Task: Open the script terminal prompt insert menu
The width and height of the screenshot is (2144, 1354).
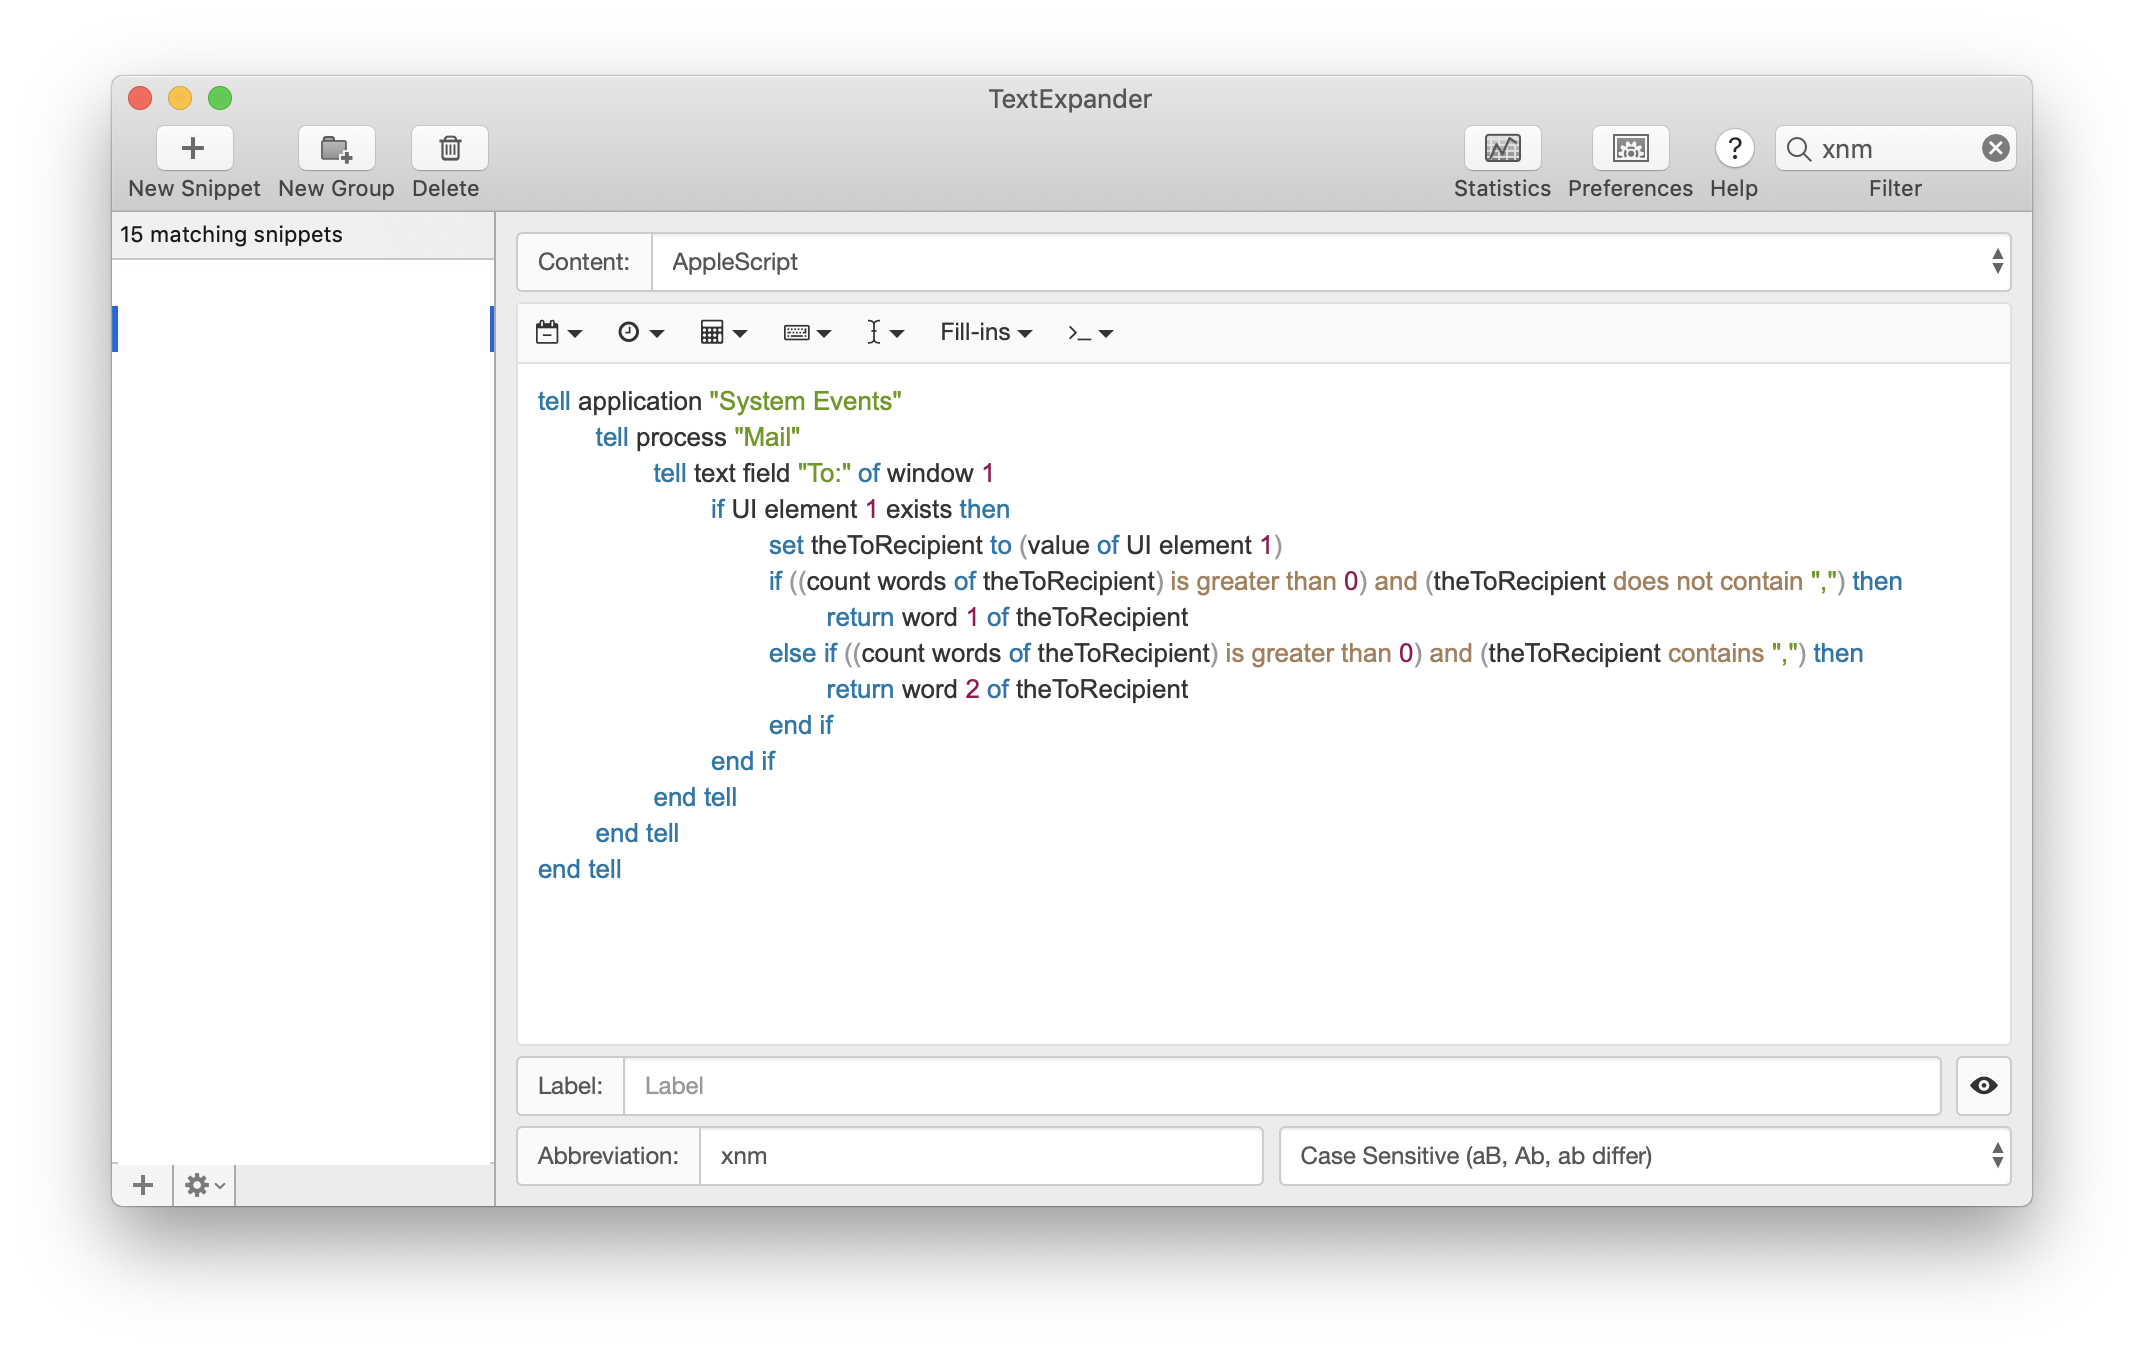Action: tap(1090, 332)
